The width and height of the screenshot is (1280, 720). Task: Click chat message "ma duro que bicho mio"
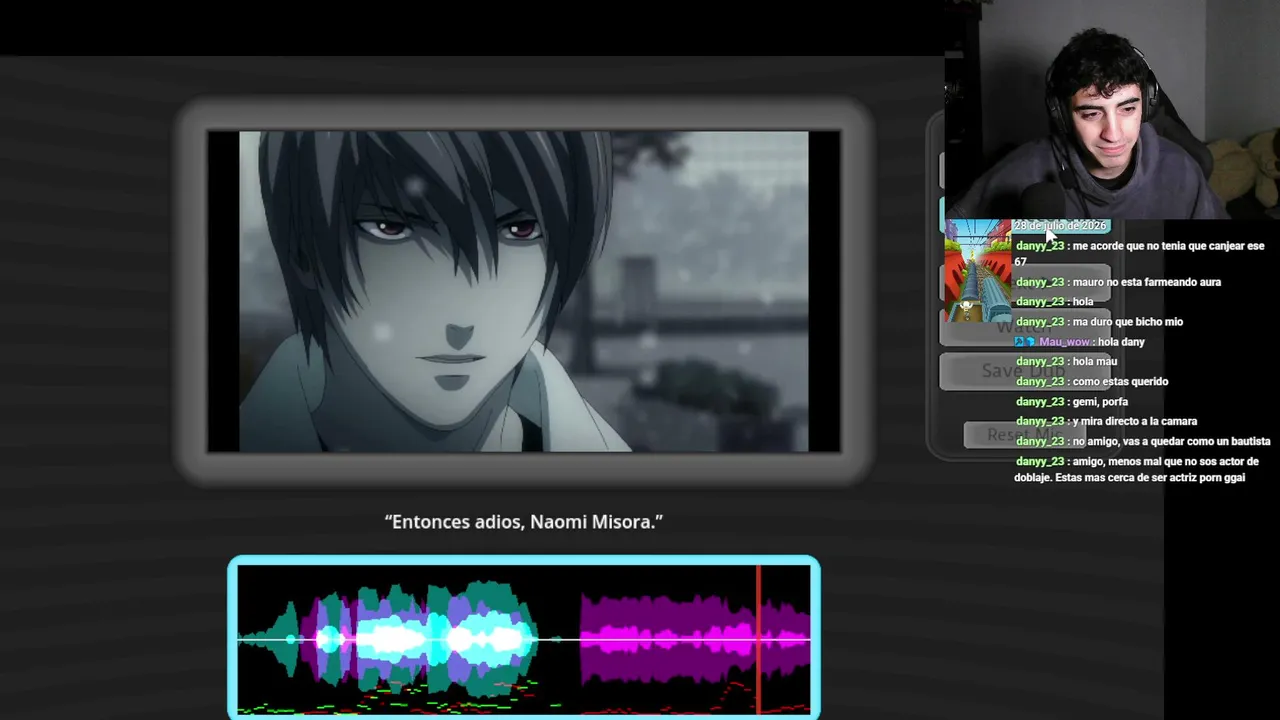(1127, 322)
